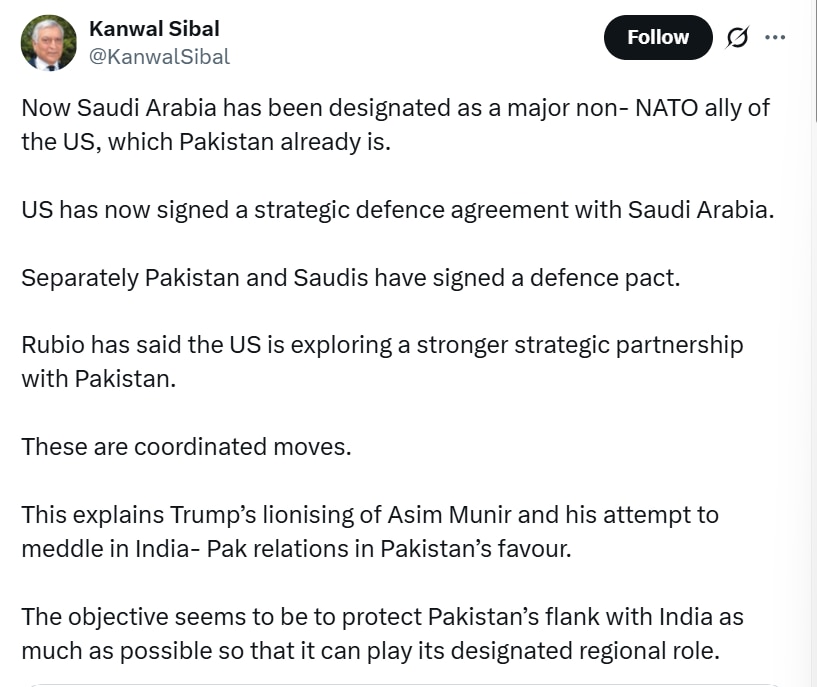Image resolution: width=817 pixels, height=687 pixels.
Task: Click the sentence about the strategic defence agreement
Action: [398, 209]
